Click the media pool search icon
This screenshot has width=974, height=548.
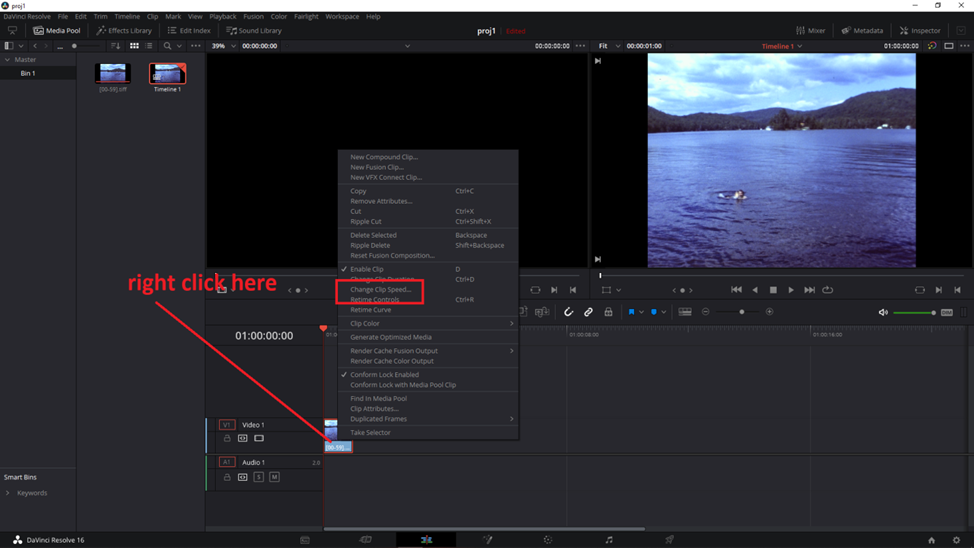click(167, 46)
